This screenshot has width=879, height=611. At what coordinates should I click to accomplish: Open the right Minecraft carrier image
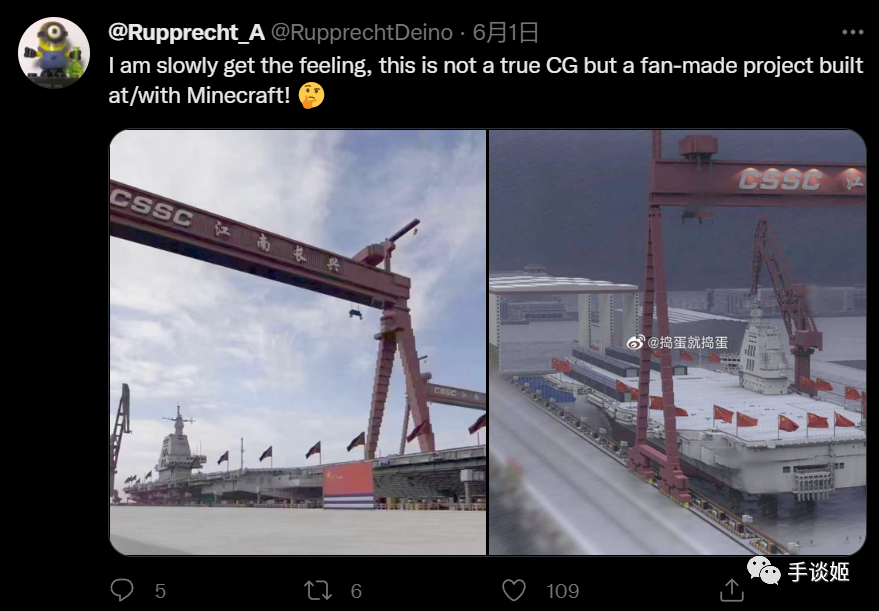(677, 342)
